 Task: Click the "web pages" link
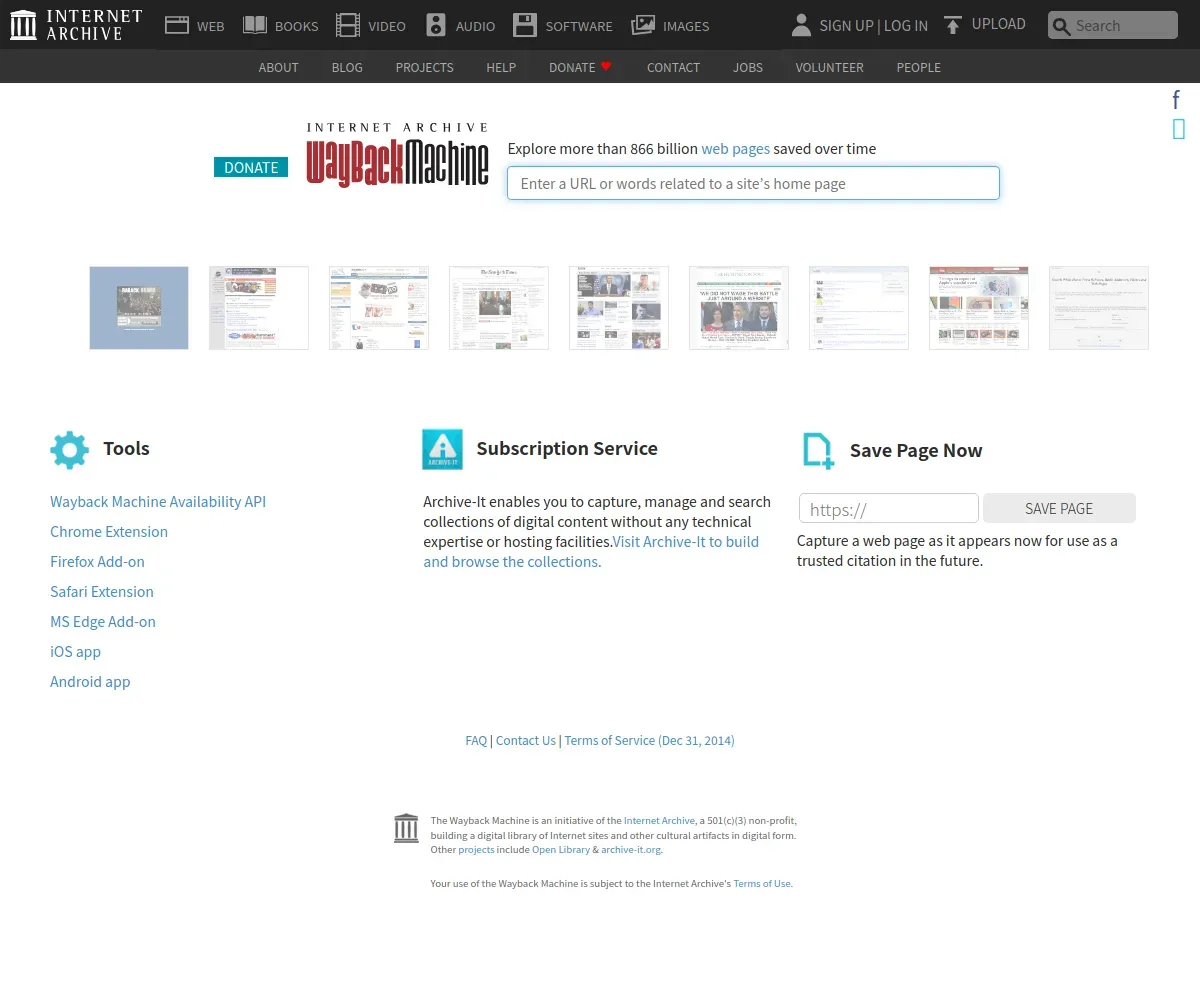735,148
